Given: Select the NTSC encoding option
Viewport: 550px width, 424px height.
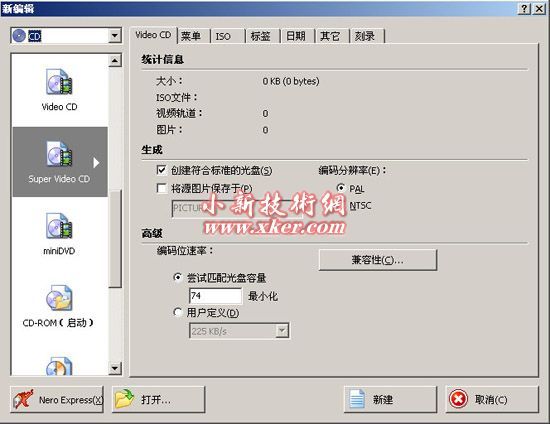Looking at the screenshot, I should [360, 206].
